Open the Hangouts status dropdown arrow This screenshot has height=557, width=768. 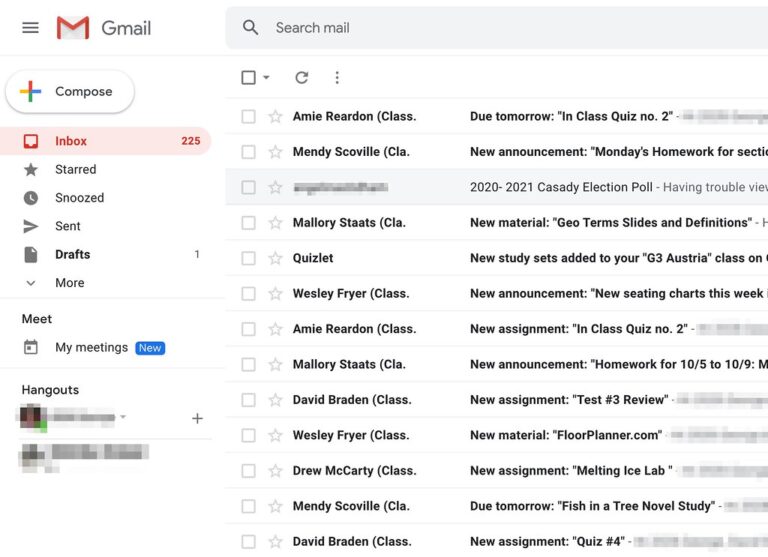(123, 417)
